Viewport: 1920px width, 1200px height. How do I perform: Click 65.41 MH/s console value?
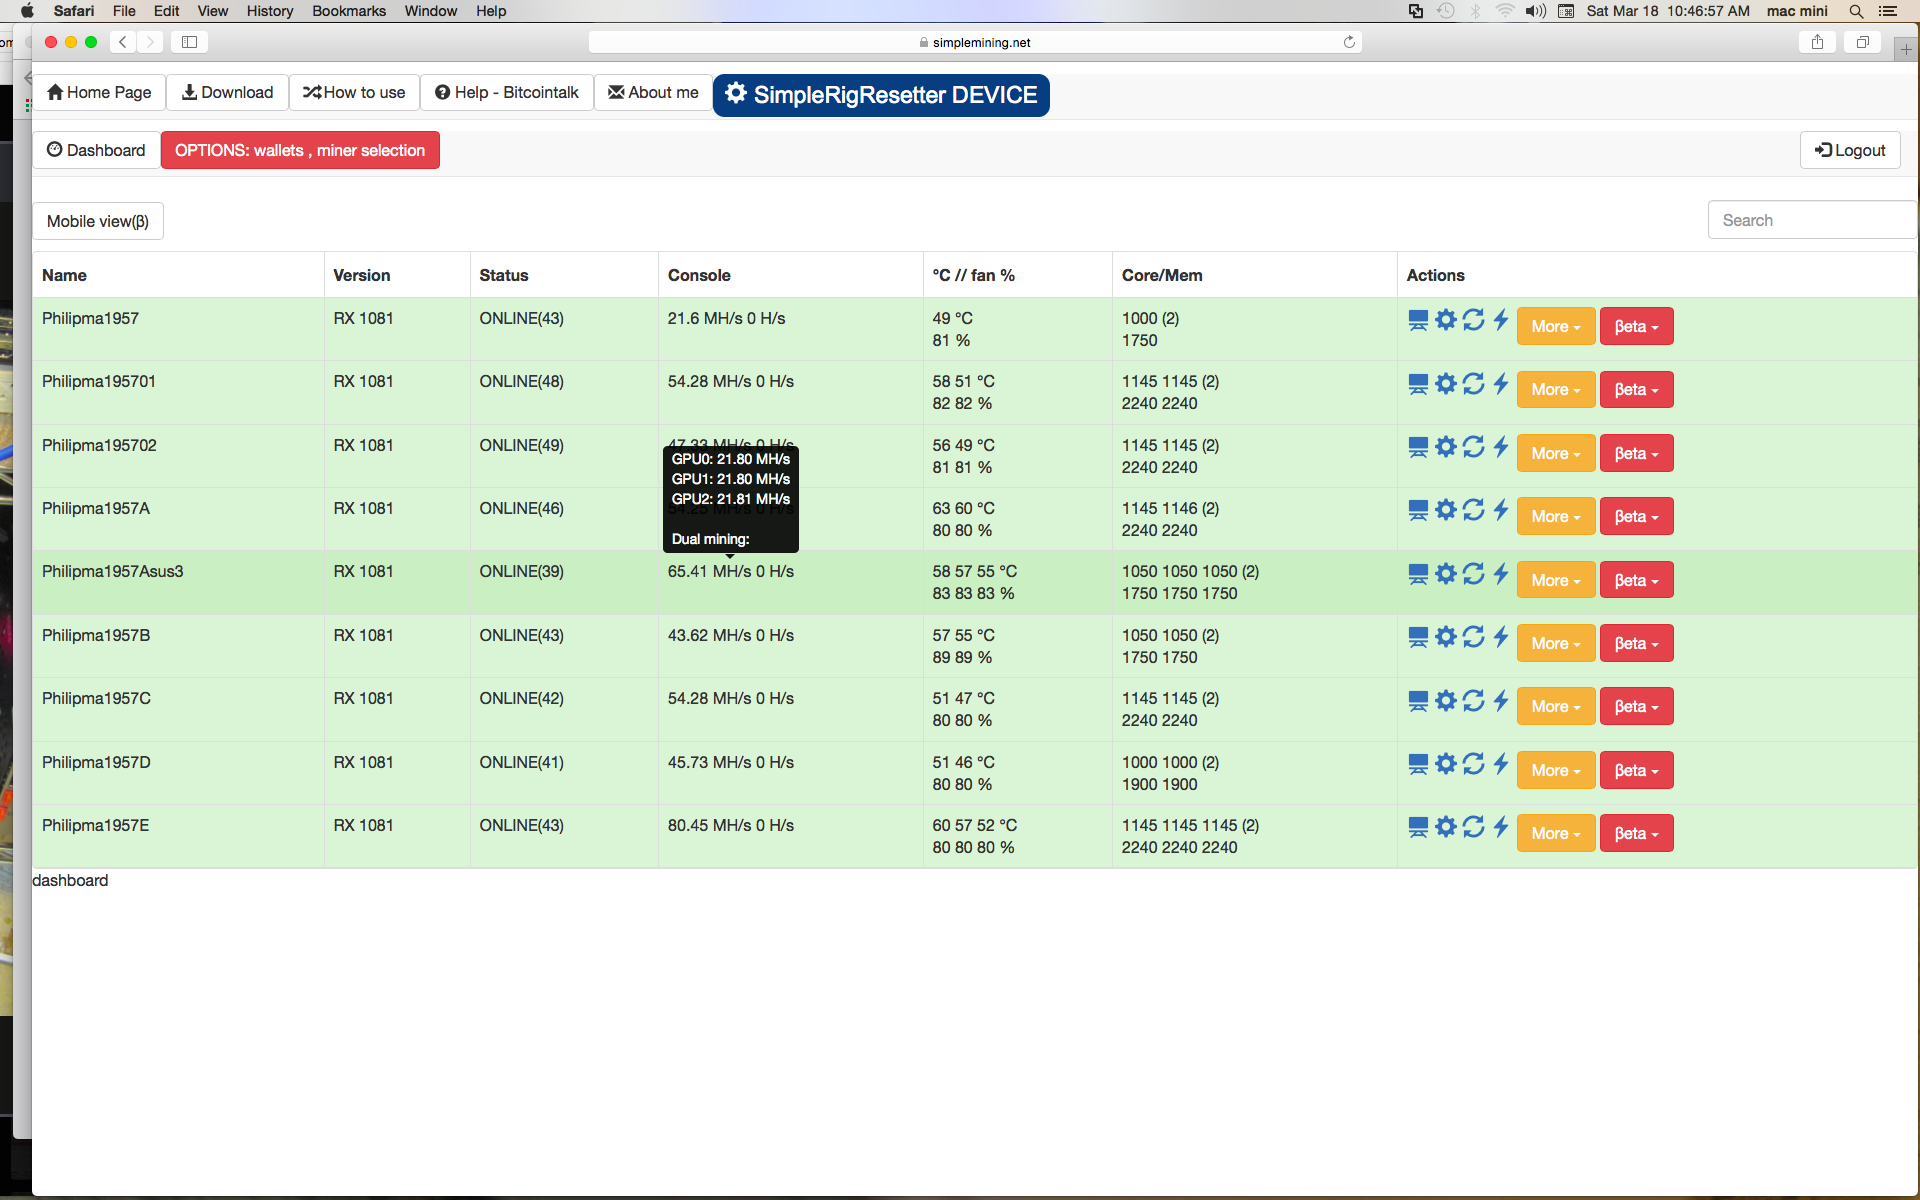pyautogui.click(x=731, y=571)
